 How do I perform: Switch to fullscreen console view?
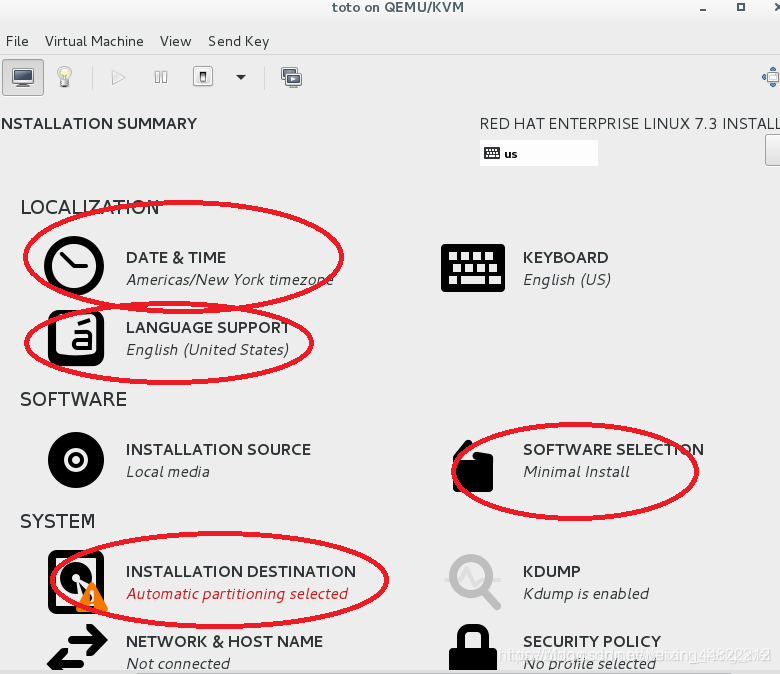(x=772, y=77)
